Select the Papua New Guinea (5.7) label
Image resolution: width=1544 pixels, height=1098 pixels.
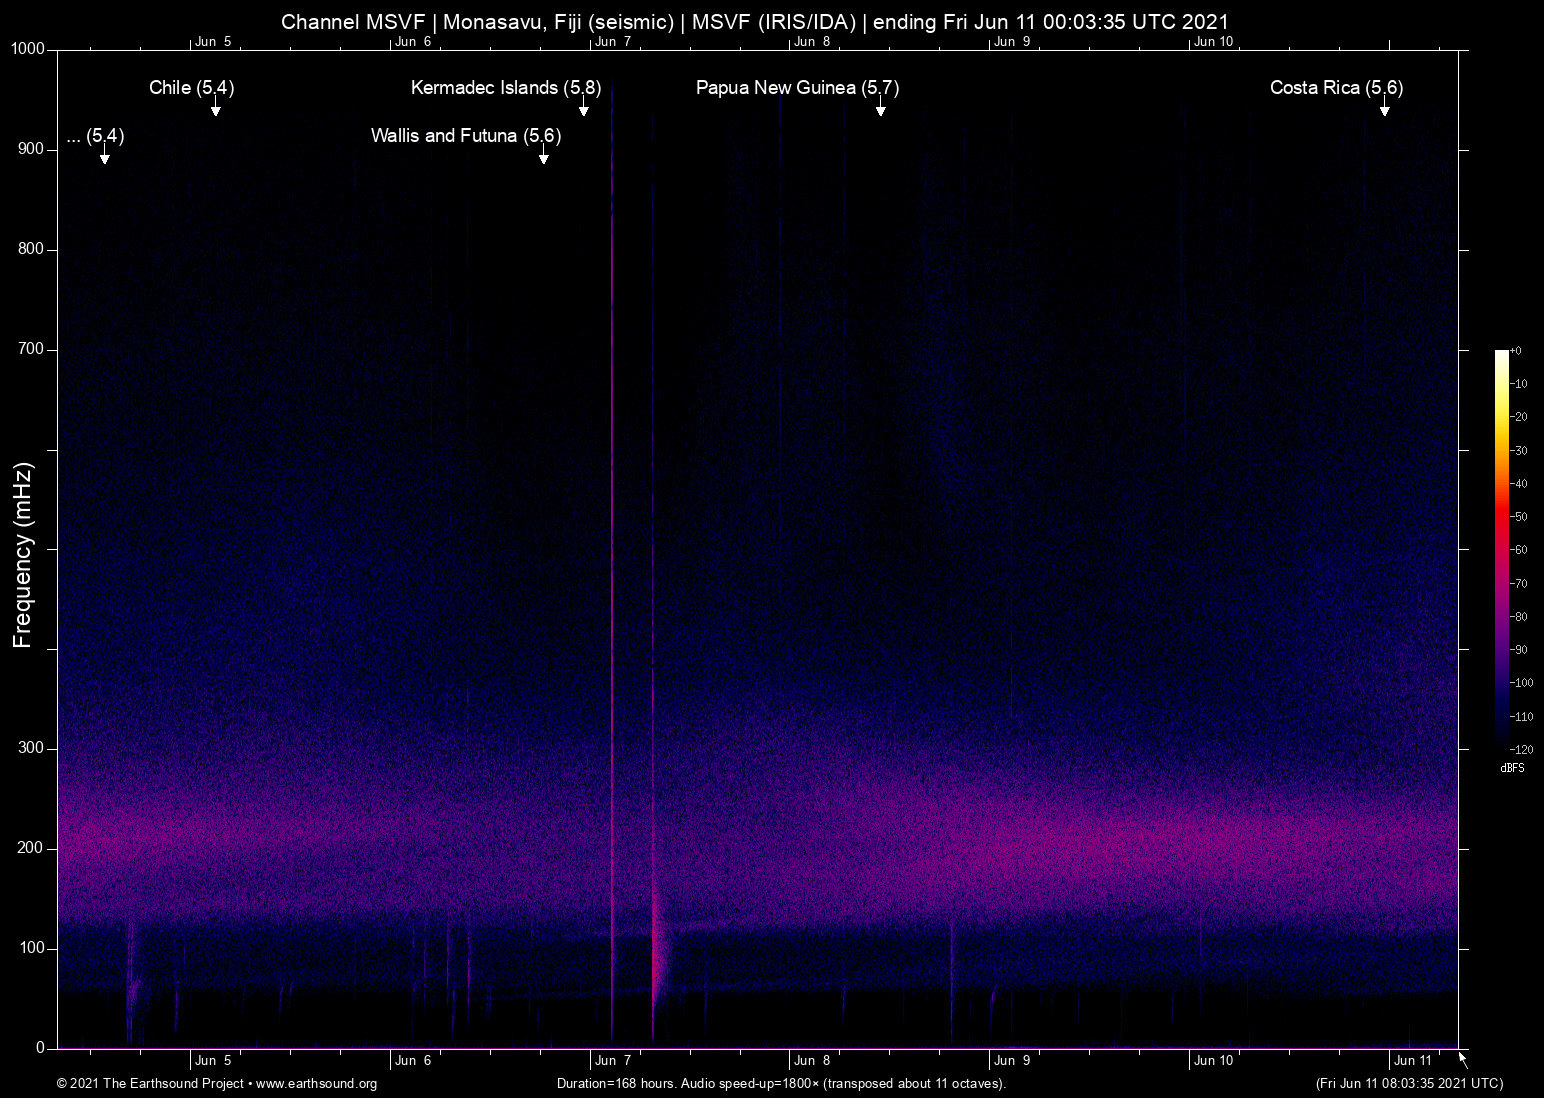point(798,88)
